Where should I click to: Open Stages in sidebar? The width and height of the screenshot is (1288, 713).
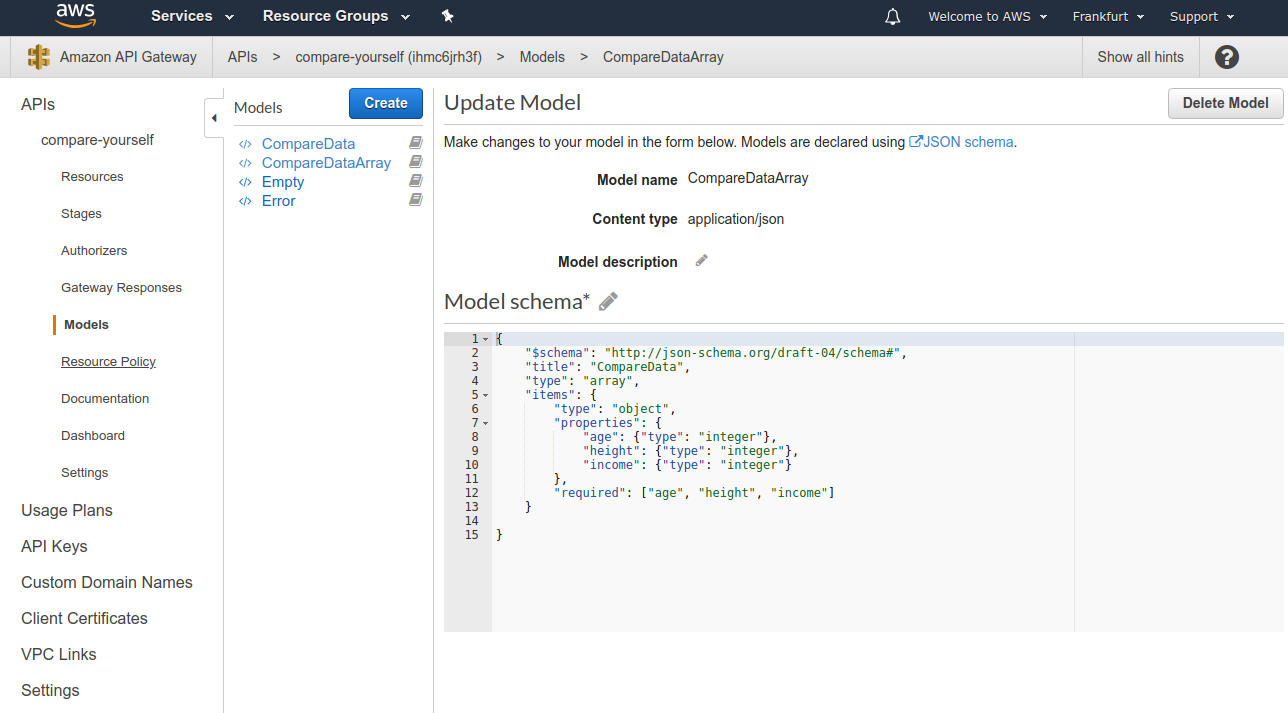coord(81,214)
